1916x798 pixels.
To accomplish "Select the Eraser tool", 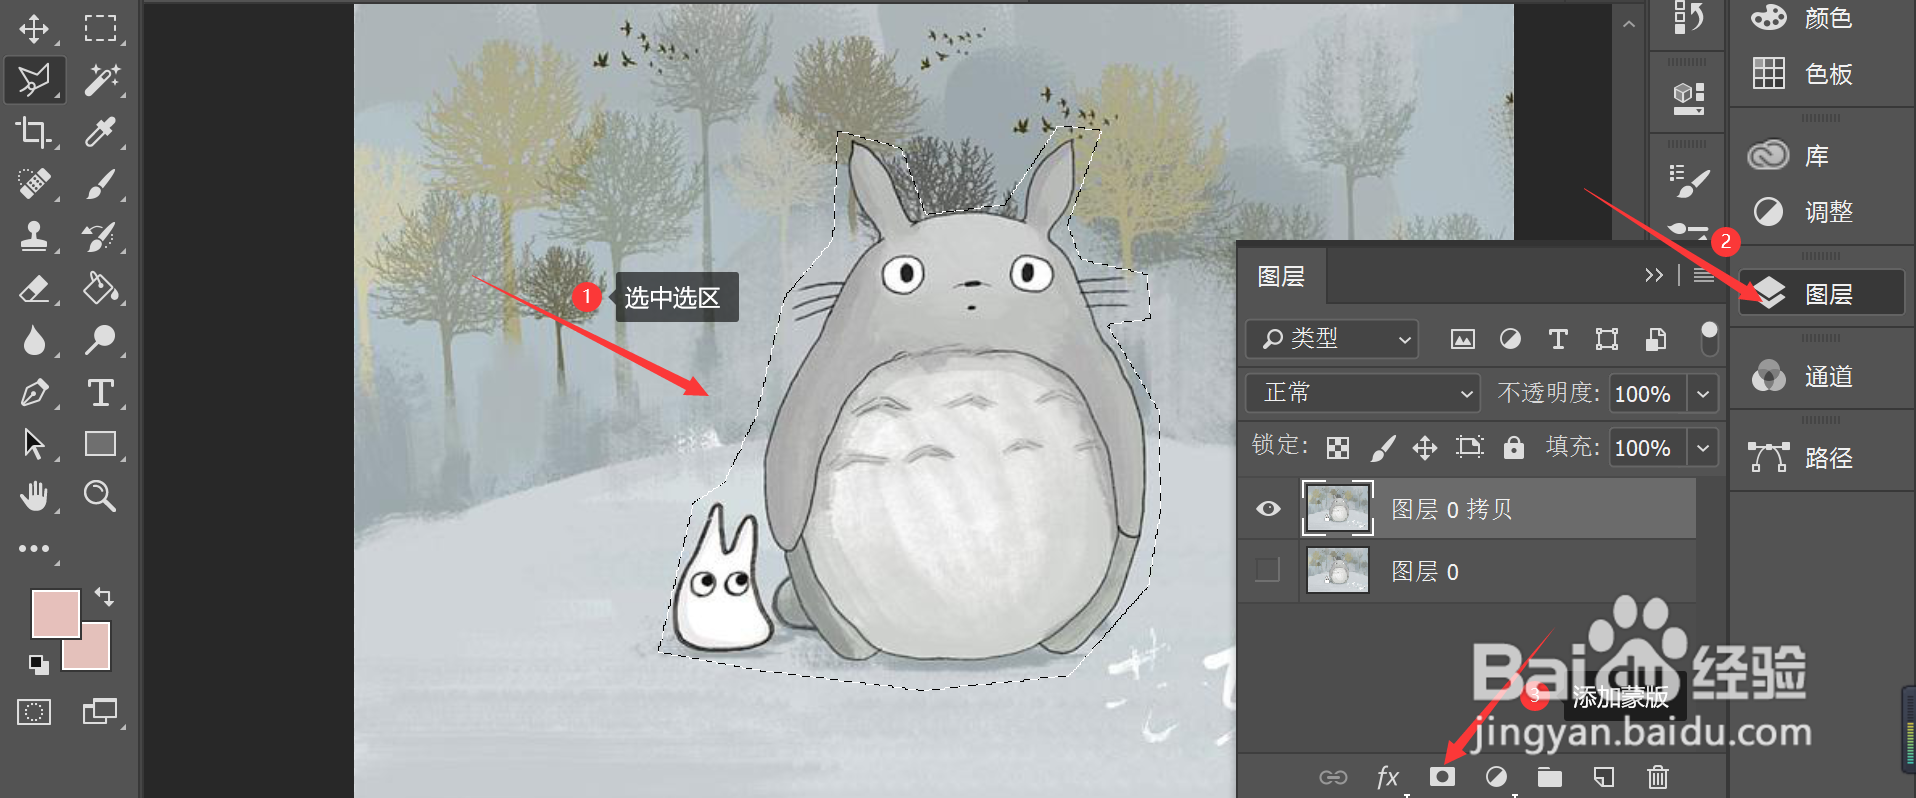I will (x=34, y=289).
